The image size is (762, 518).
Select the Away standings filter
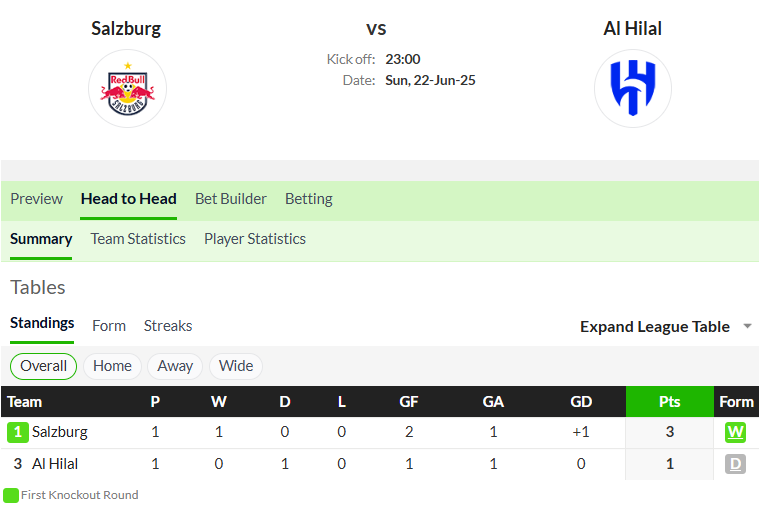point(175,366)
